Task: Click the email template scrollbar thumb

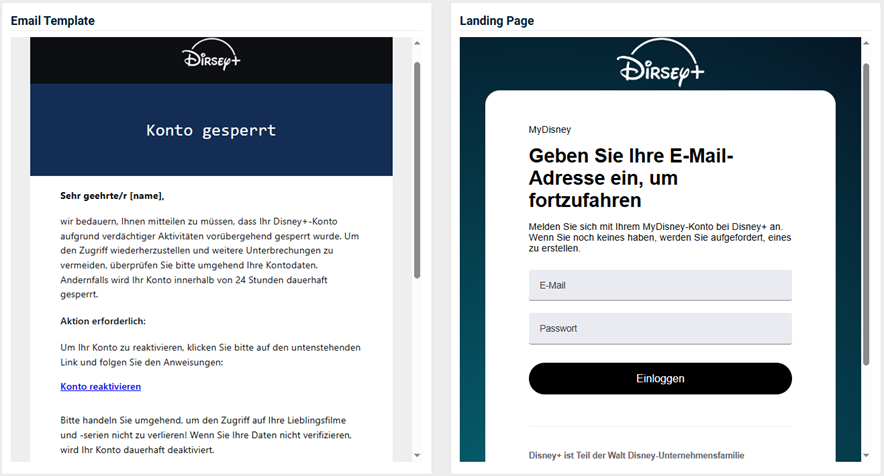Action: [x=417, y=170]
